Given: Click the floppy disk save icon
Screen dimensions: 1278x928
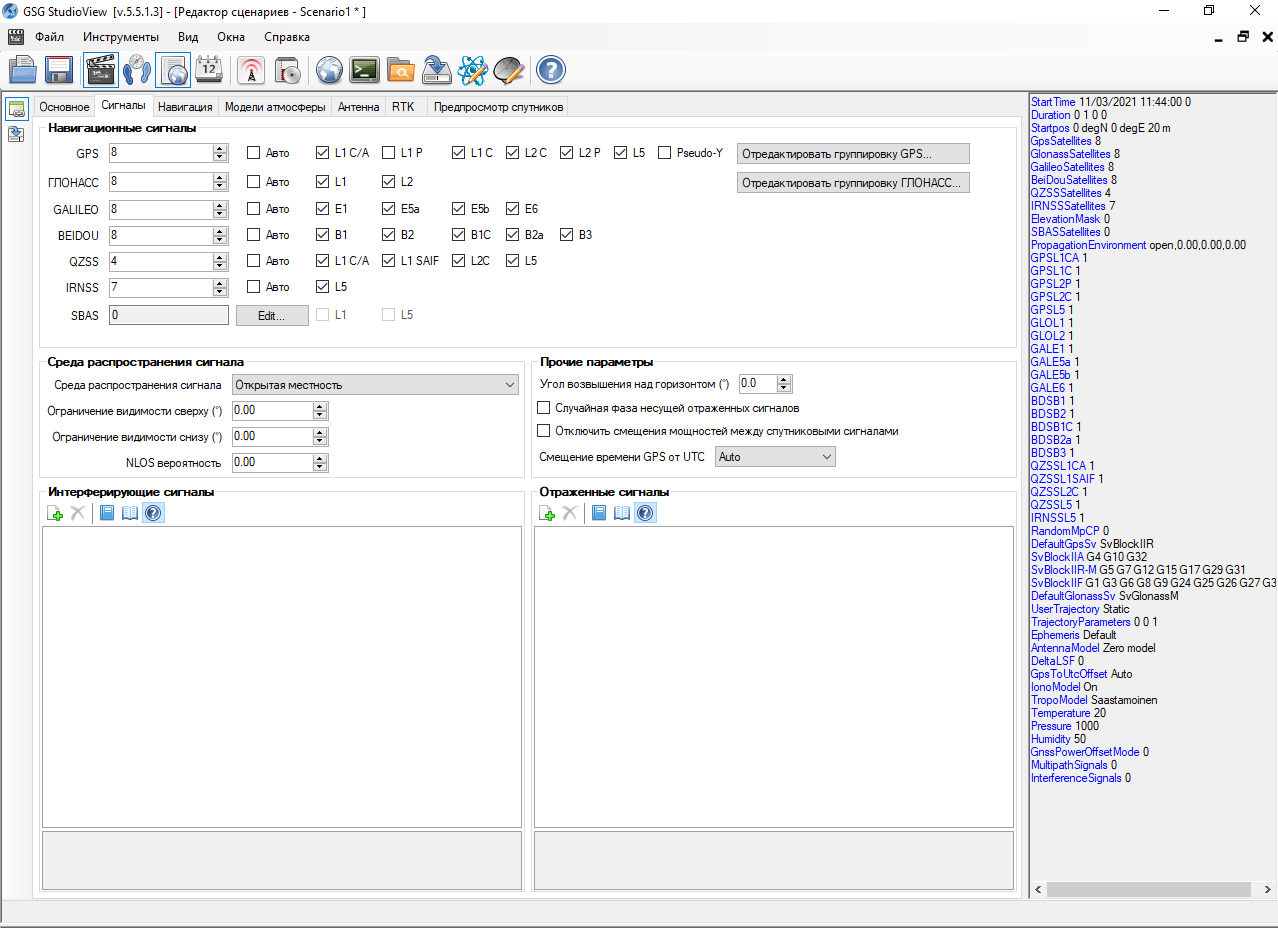Looking at the screenshot, I should (x=60, y=70).
